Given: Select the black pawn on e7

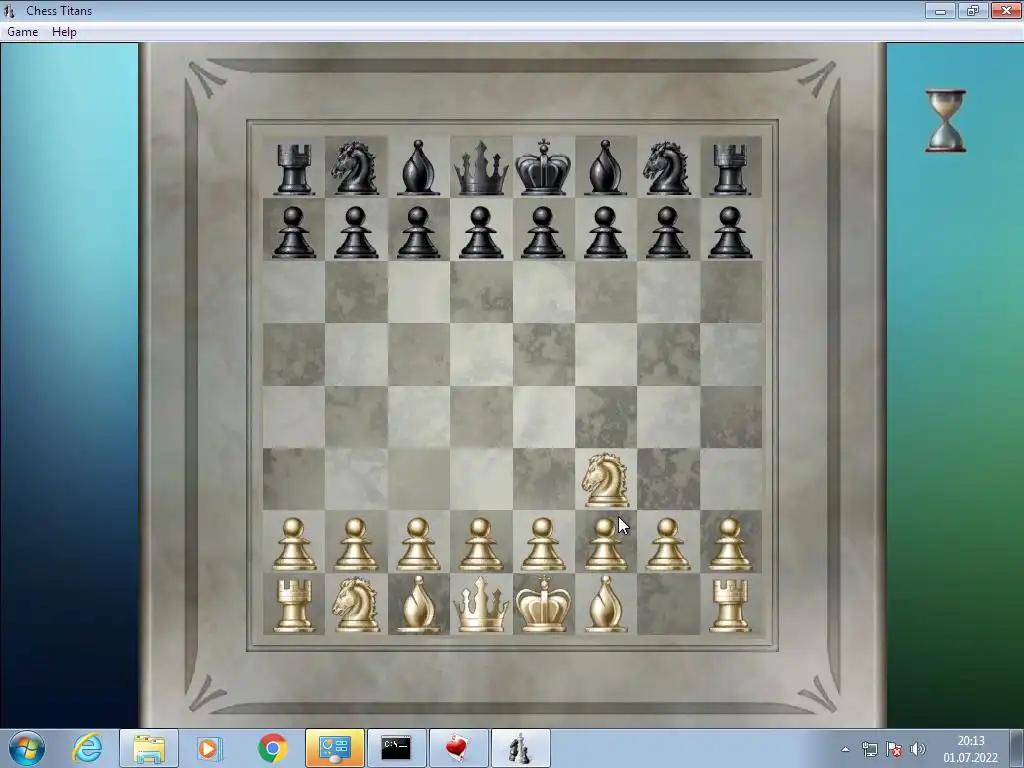Looking at the screenshot, I should [543, 232].
